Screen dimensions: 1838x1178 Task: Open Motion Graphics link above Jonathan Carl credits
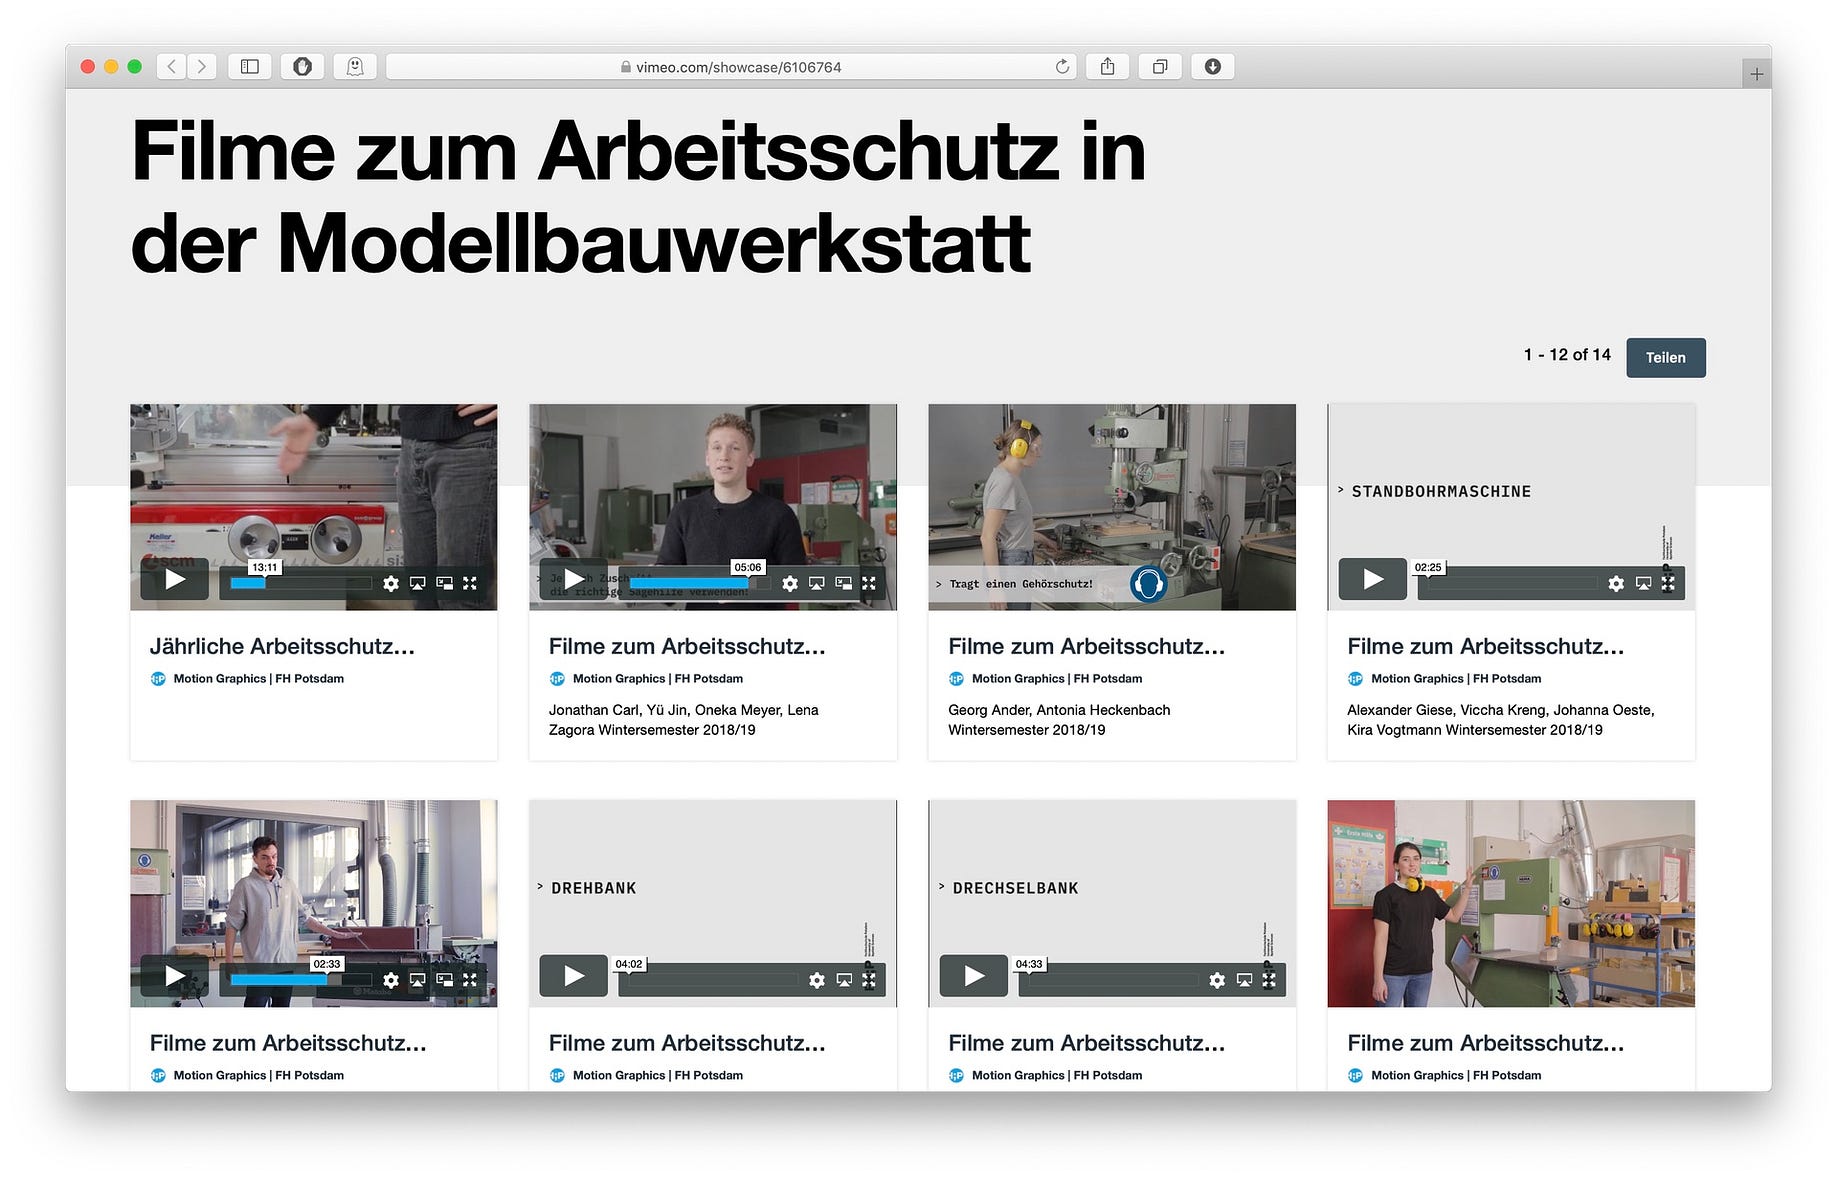[657, 678]
